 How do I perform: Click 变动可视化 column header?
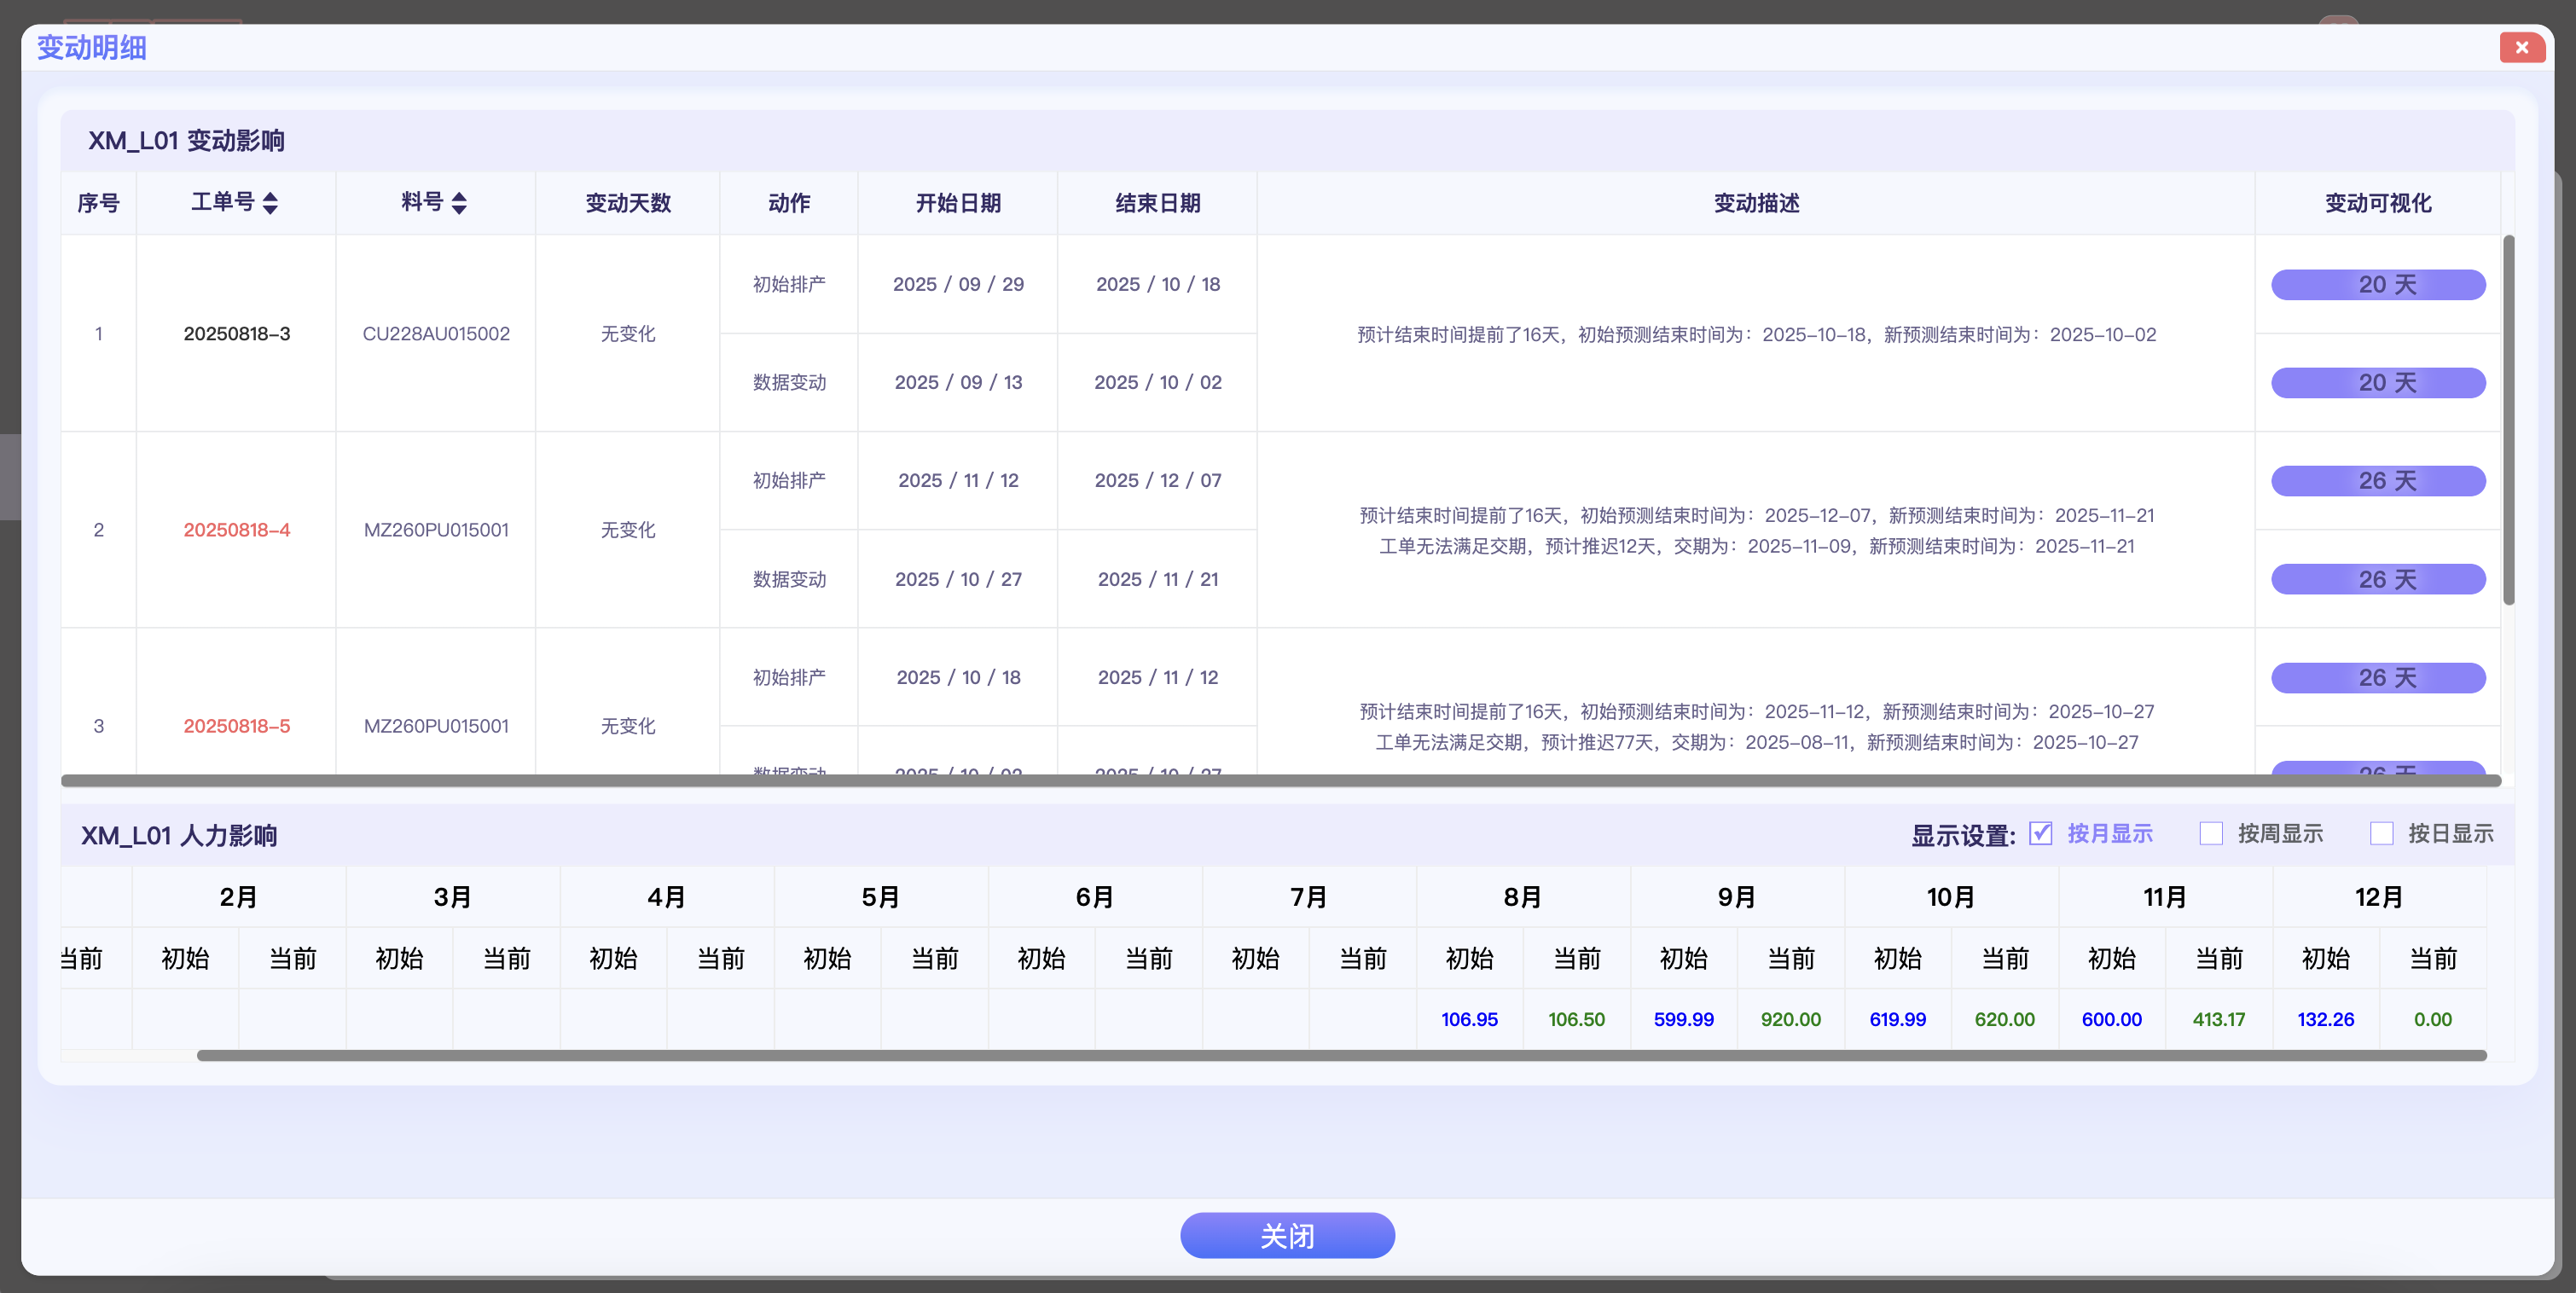[2377, 203]
